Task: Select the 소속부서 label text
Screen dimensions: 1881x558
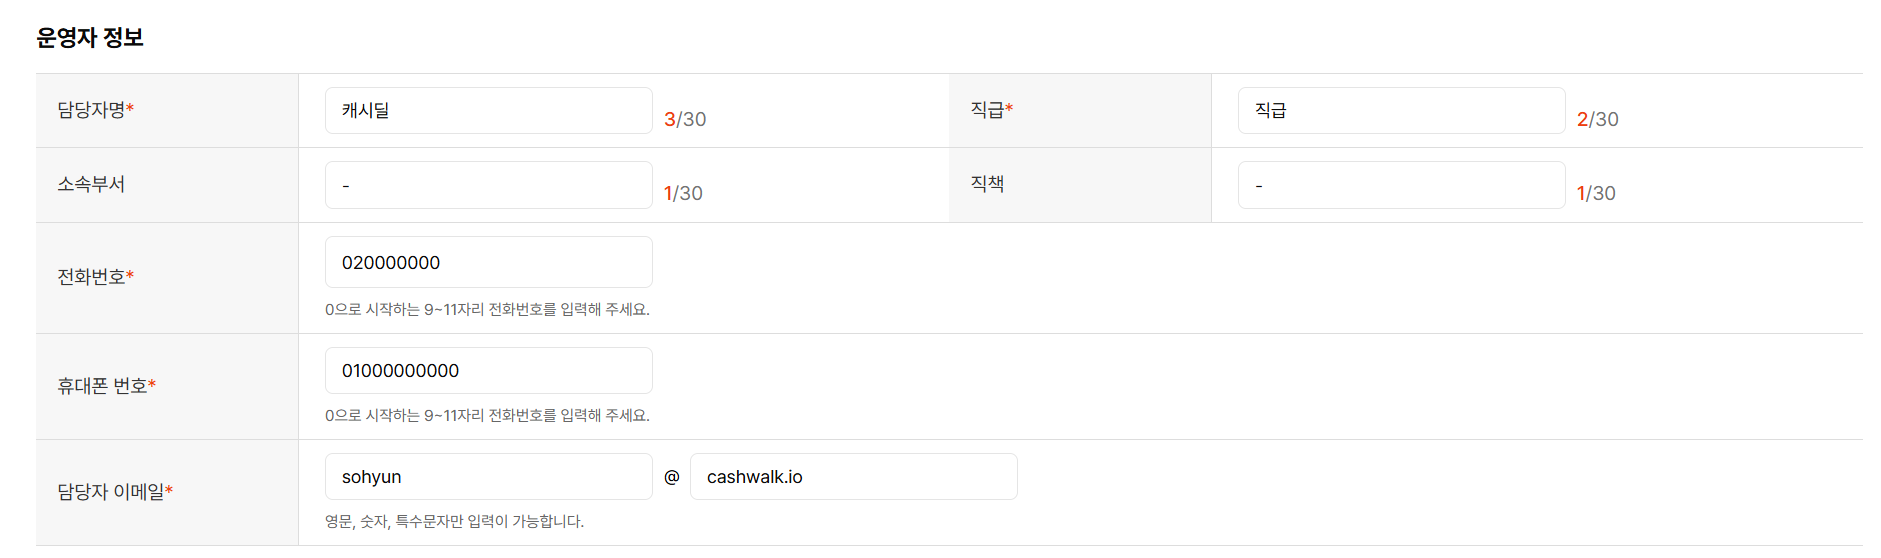Action: point(91,184)
